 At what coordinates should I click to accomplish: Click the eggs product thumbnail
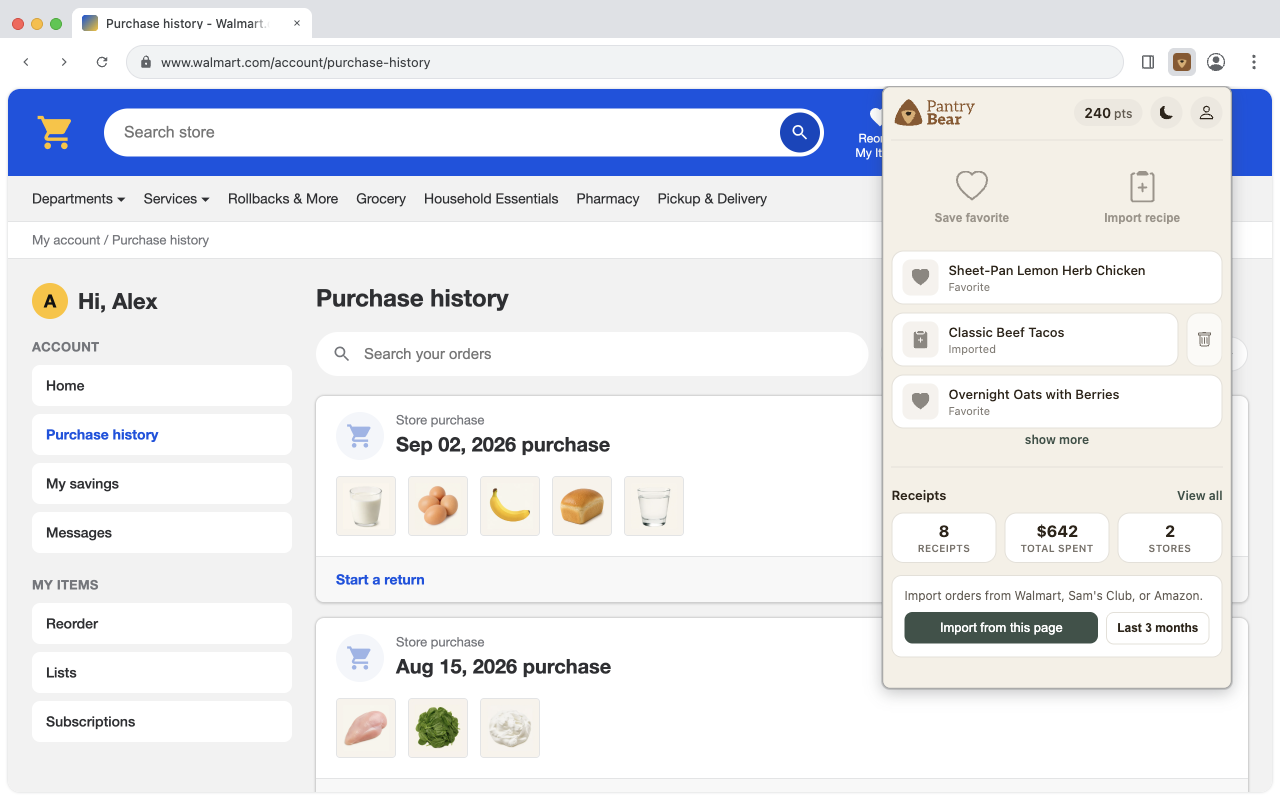(x=438, y=506)
